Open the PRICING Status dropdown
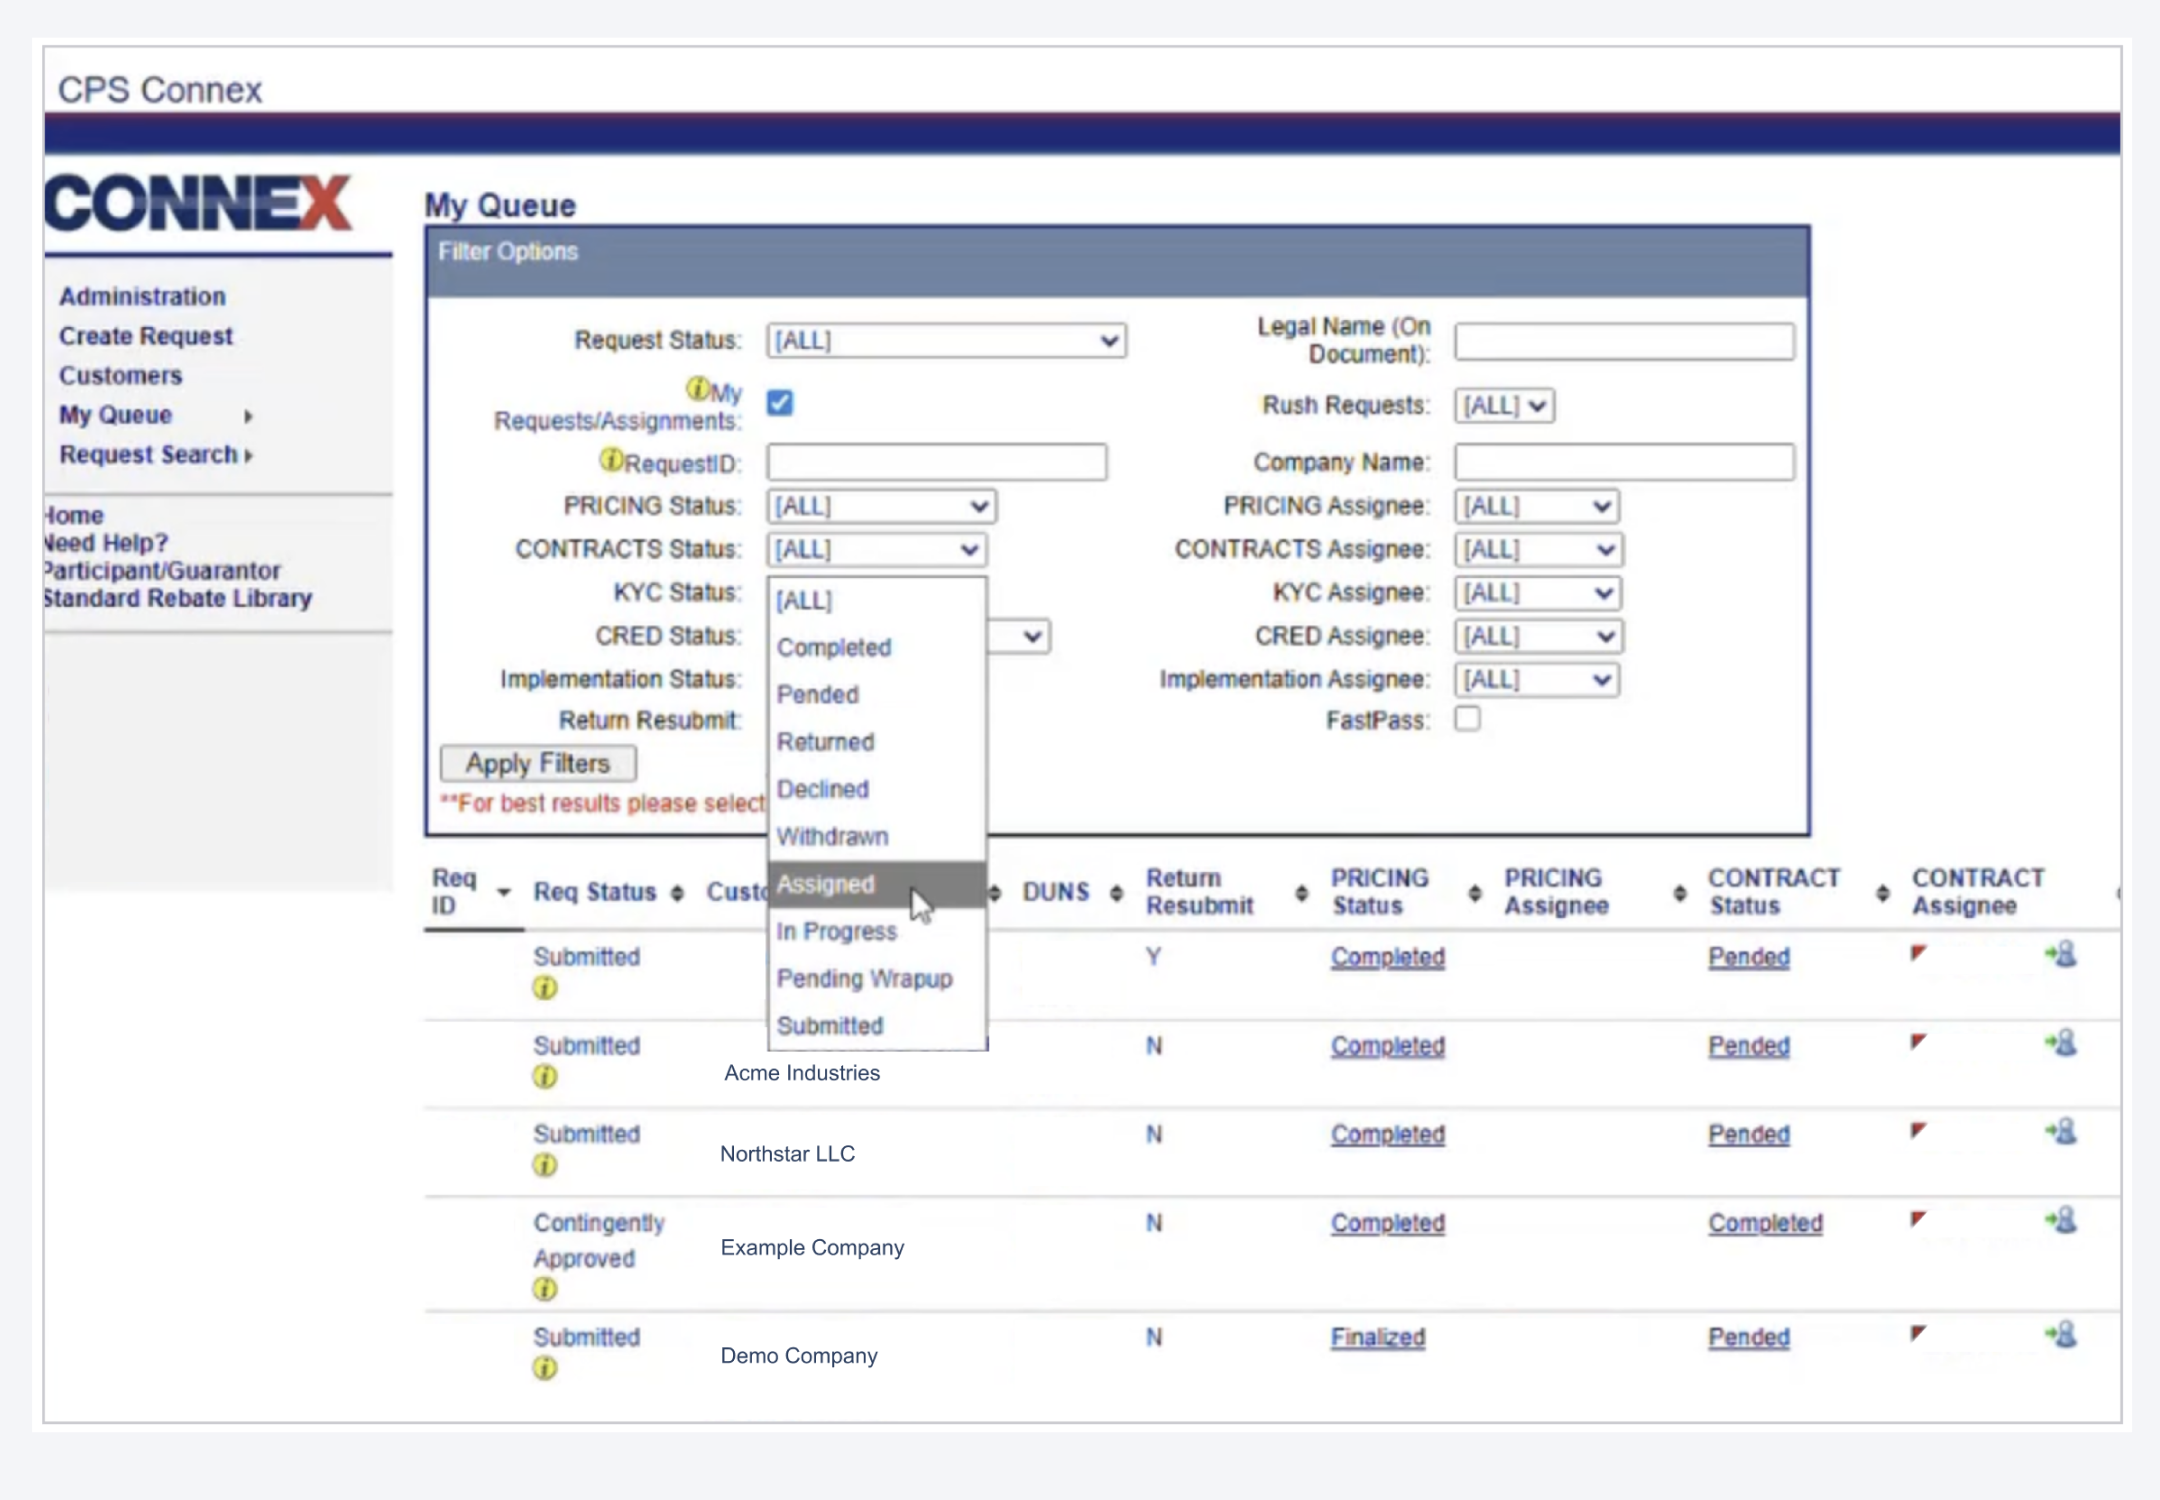Image resolution: width=2160 pixels, height=1500 pixels. pyautogui.click(x=881, y=506)
